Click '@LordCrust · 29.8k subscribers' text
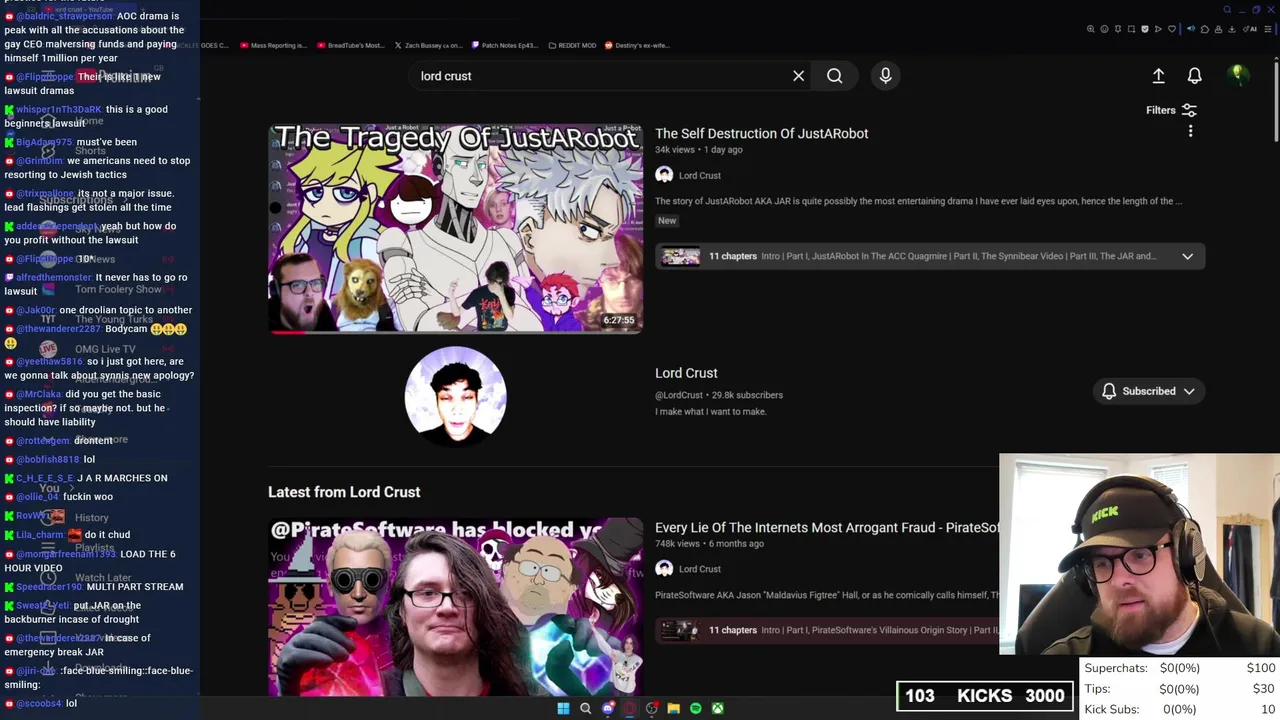Screen dimensions: 1280x720 (719, 395)
